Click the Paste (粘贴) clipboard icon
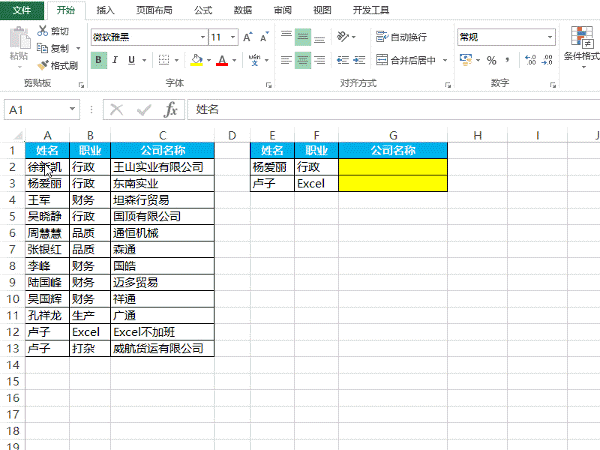The width and height of the screenshot is (600, 450). (18, 43)
